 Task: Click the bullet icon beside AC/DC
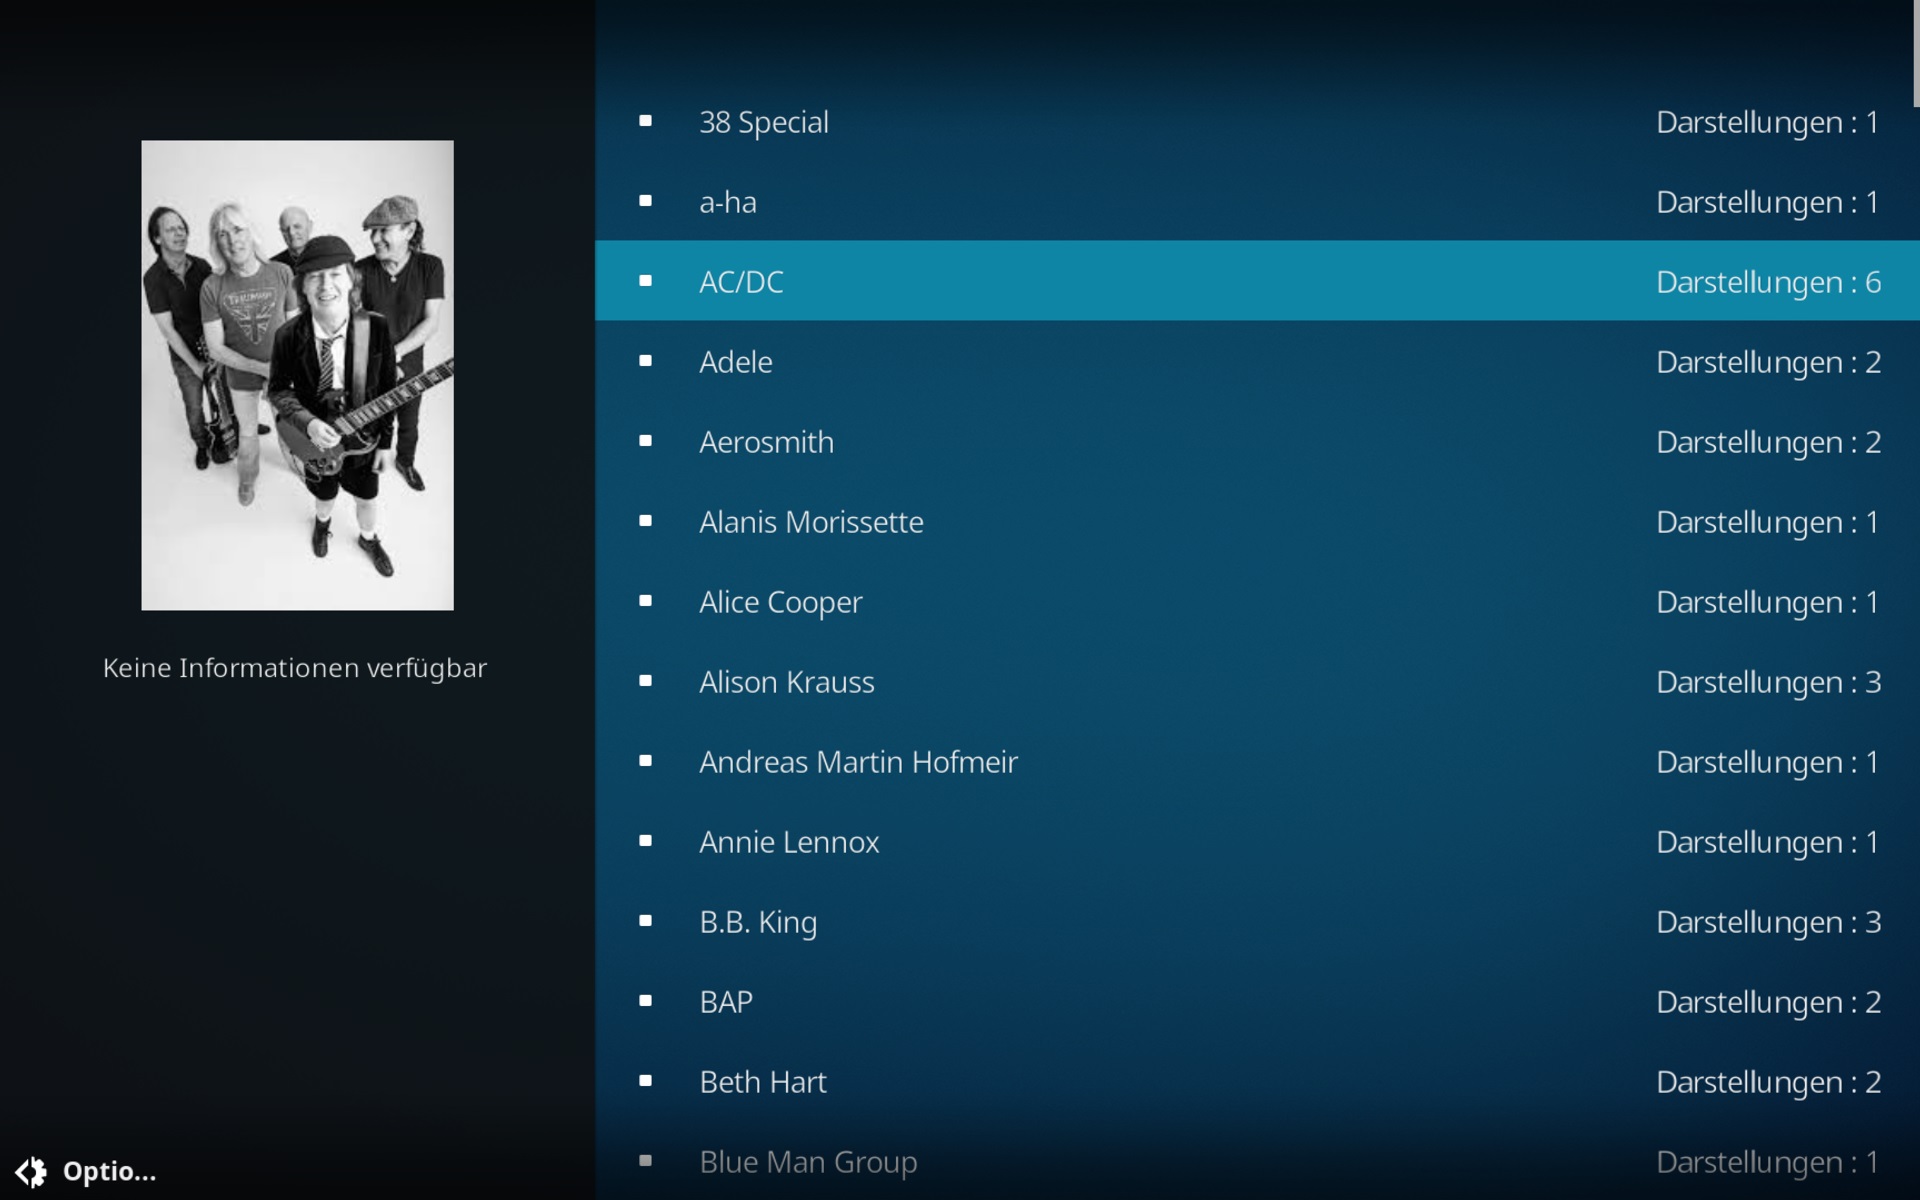coord(645,281)
